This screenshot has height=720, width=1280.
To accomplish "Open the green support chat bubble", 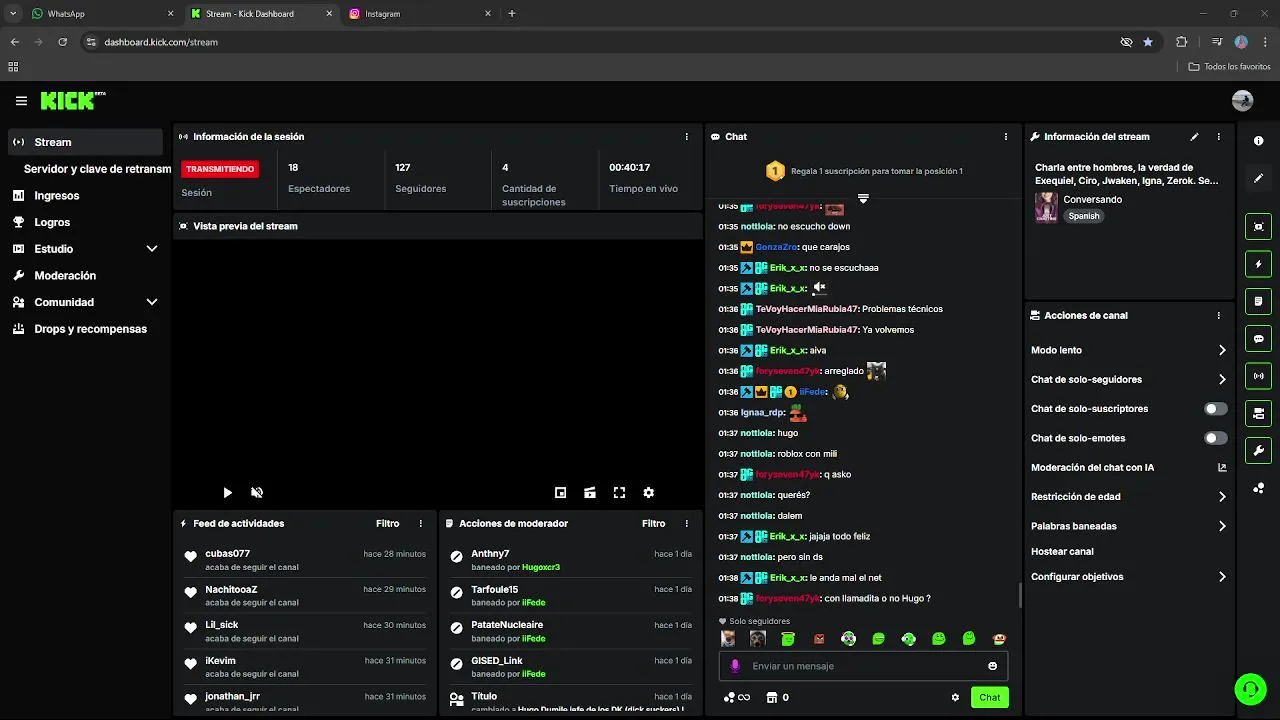I will tap(1249, 689).
